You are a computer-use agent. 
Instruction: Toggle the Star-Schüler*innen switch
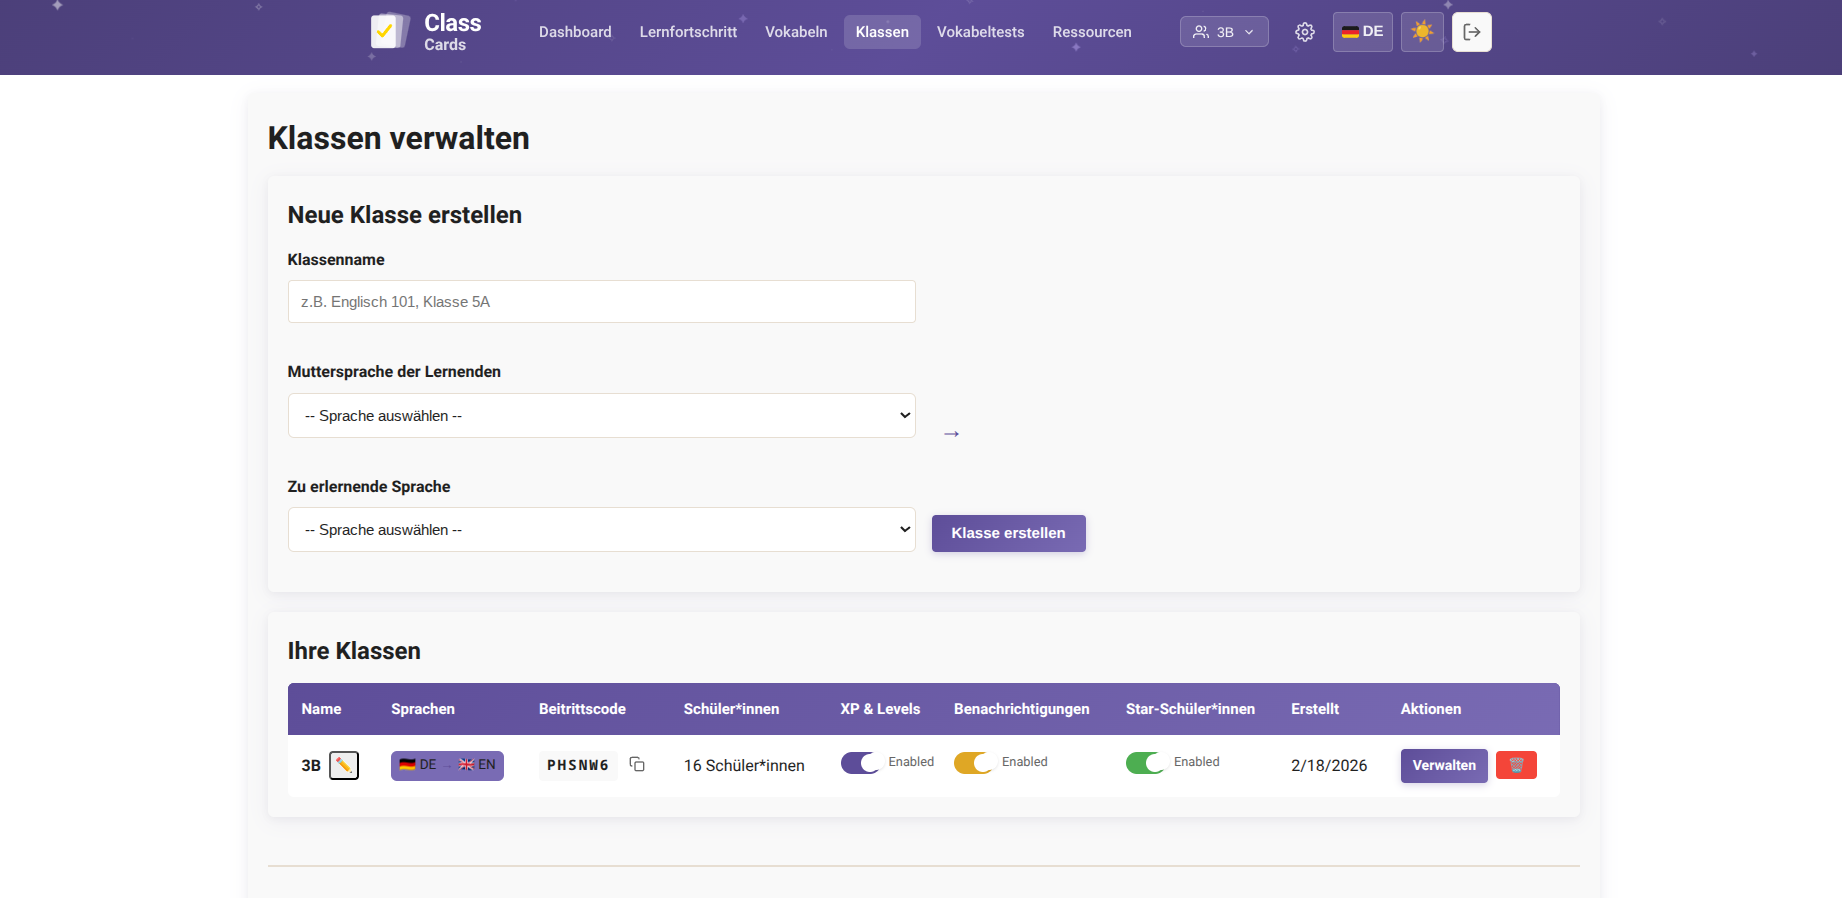coord(1145,763)
